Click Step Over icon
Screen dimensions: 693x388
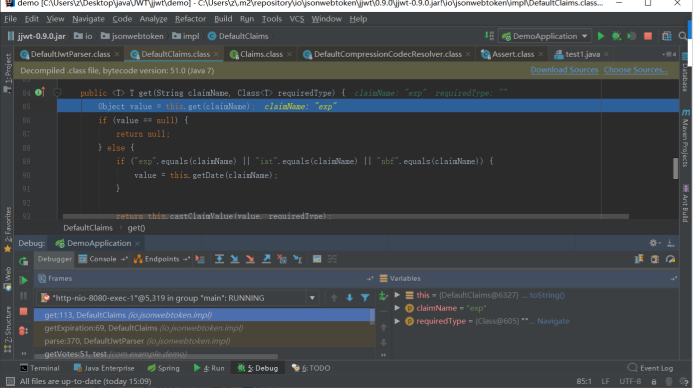click(x=219, y=259)
